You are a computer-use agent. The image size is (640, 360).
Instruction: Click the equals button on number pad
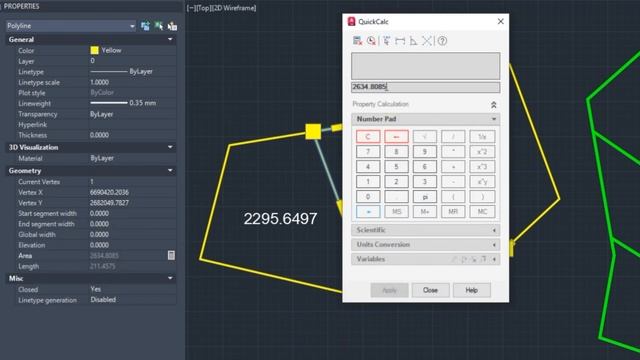368,211
